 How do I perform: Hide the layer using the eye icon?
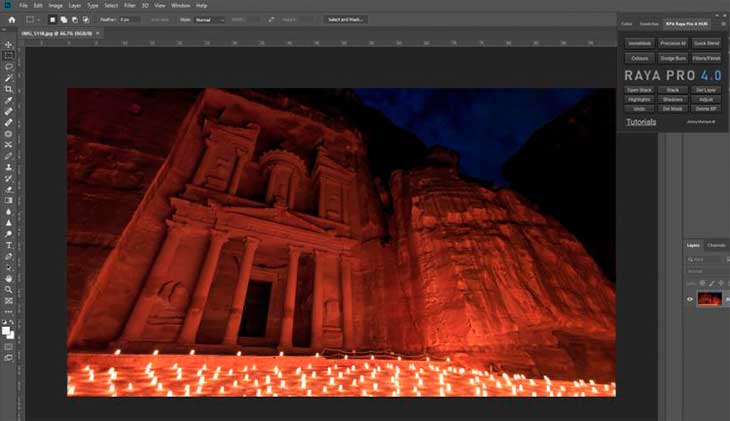[x=690, y=299]
